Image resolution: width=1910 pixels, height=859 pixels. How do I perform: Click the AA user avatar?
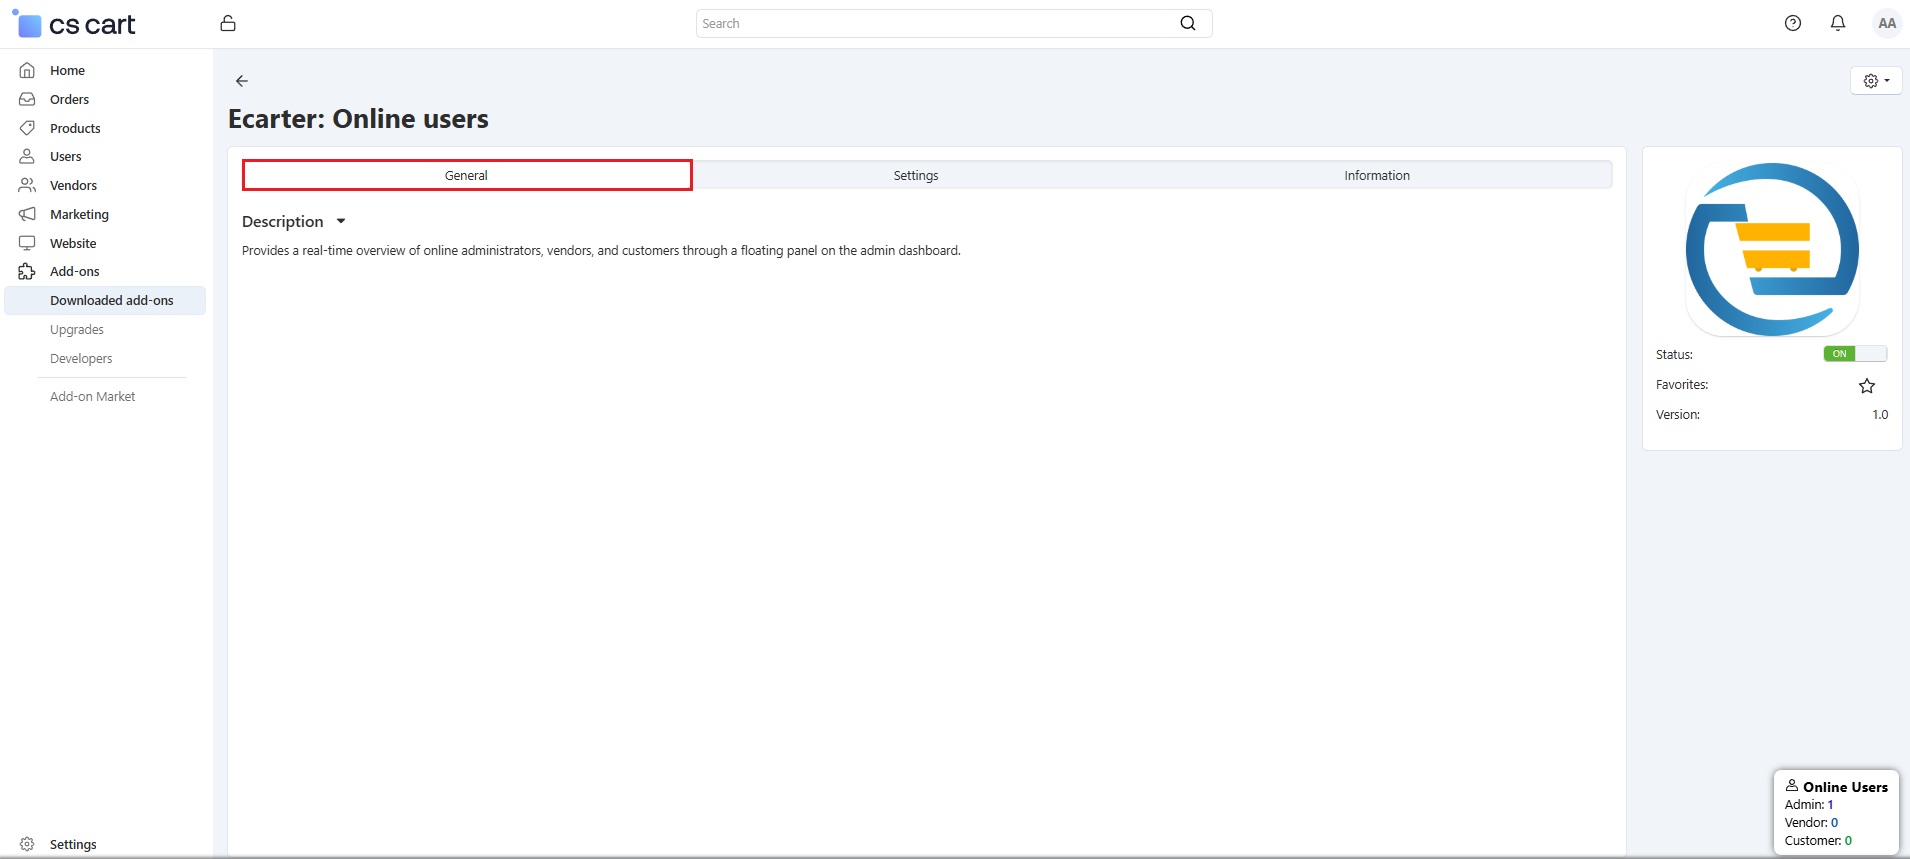point(1886,23)
